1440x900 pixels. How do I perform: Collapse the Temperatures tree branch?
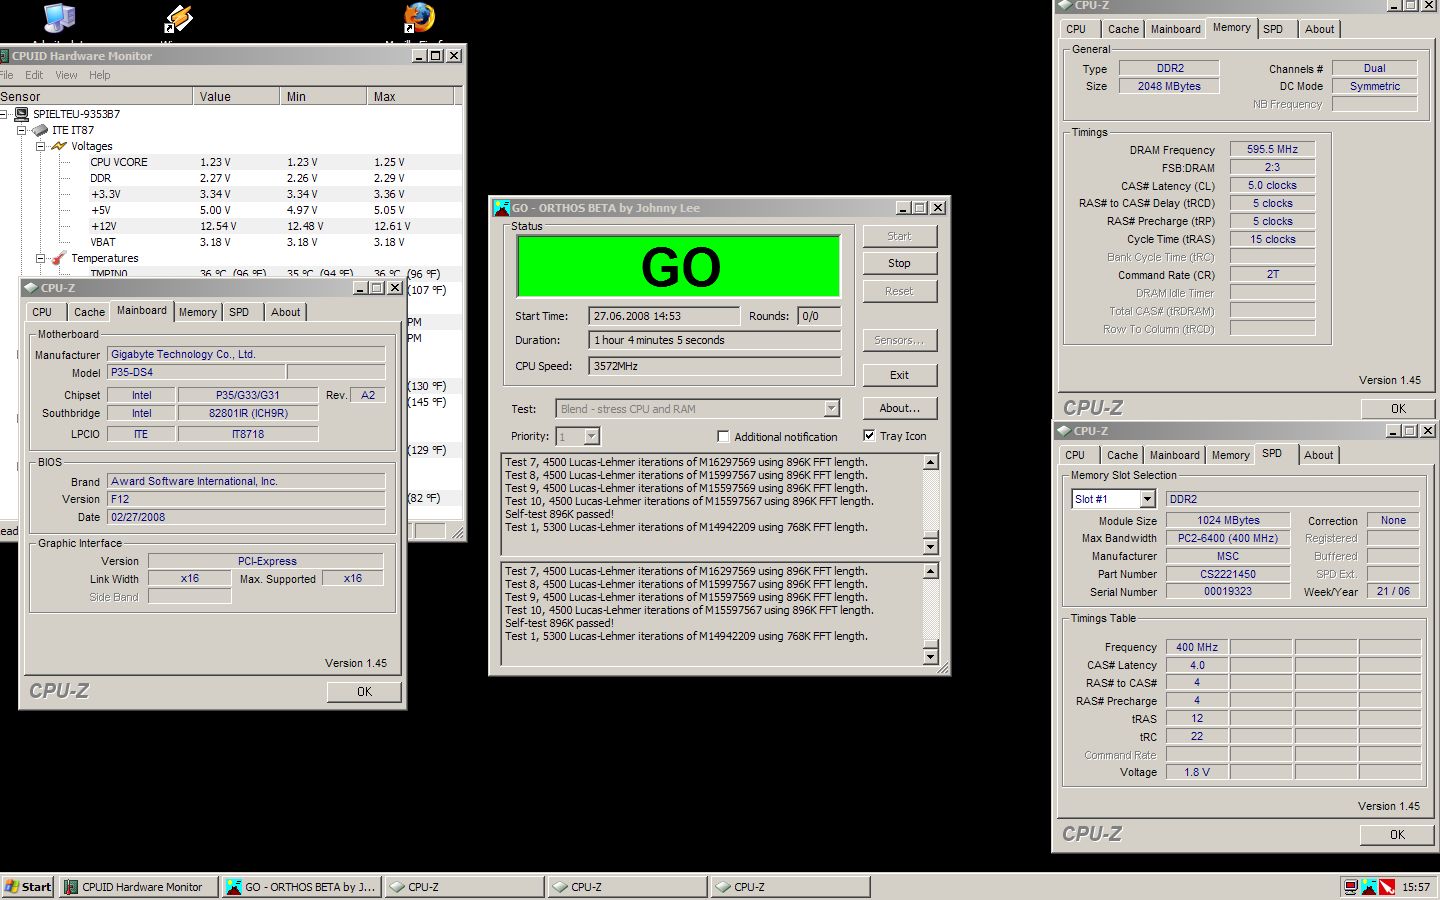(x=40, y=258)
